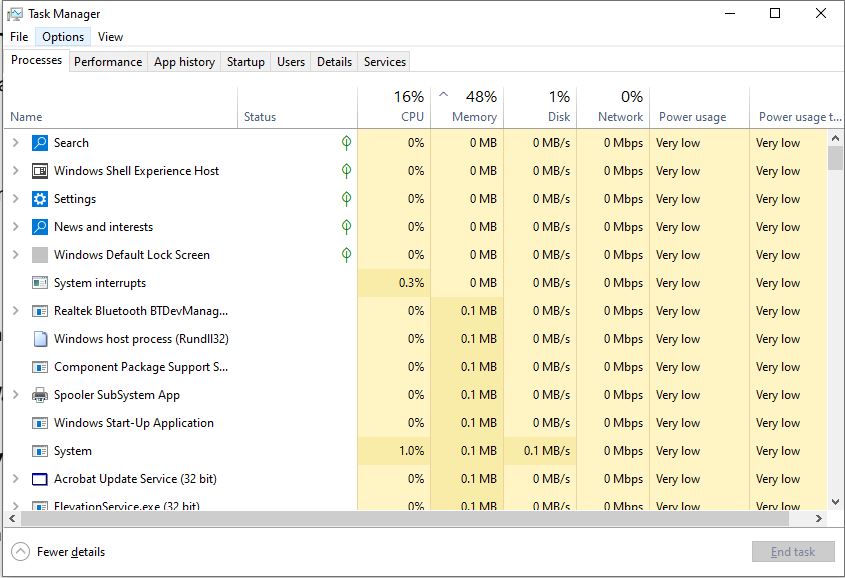The width and height of the screenshot is (845, 578).
Task: Click the 1.0% CPU value for System
Action: (411, 451)
